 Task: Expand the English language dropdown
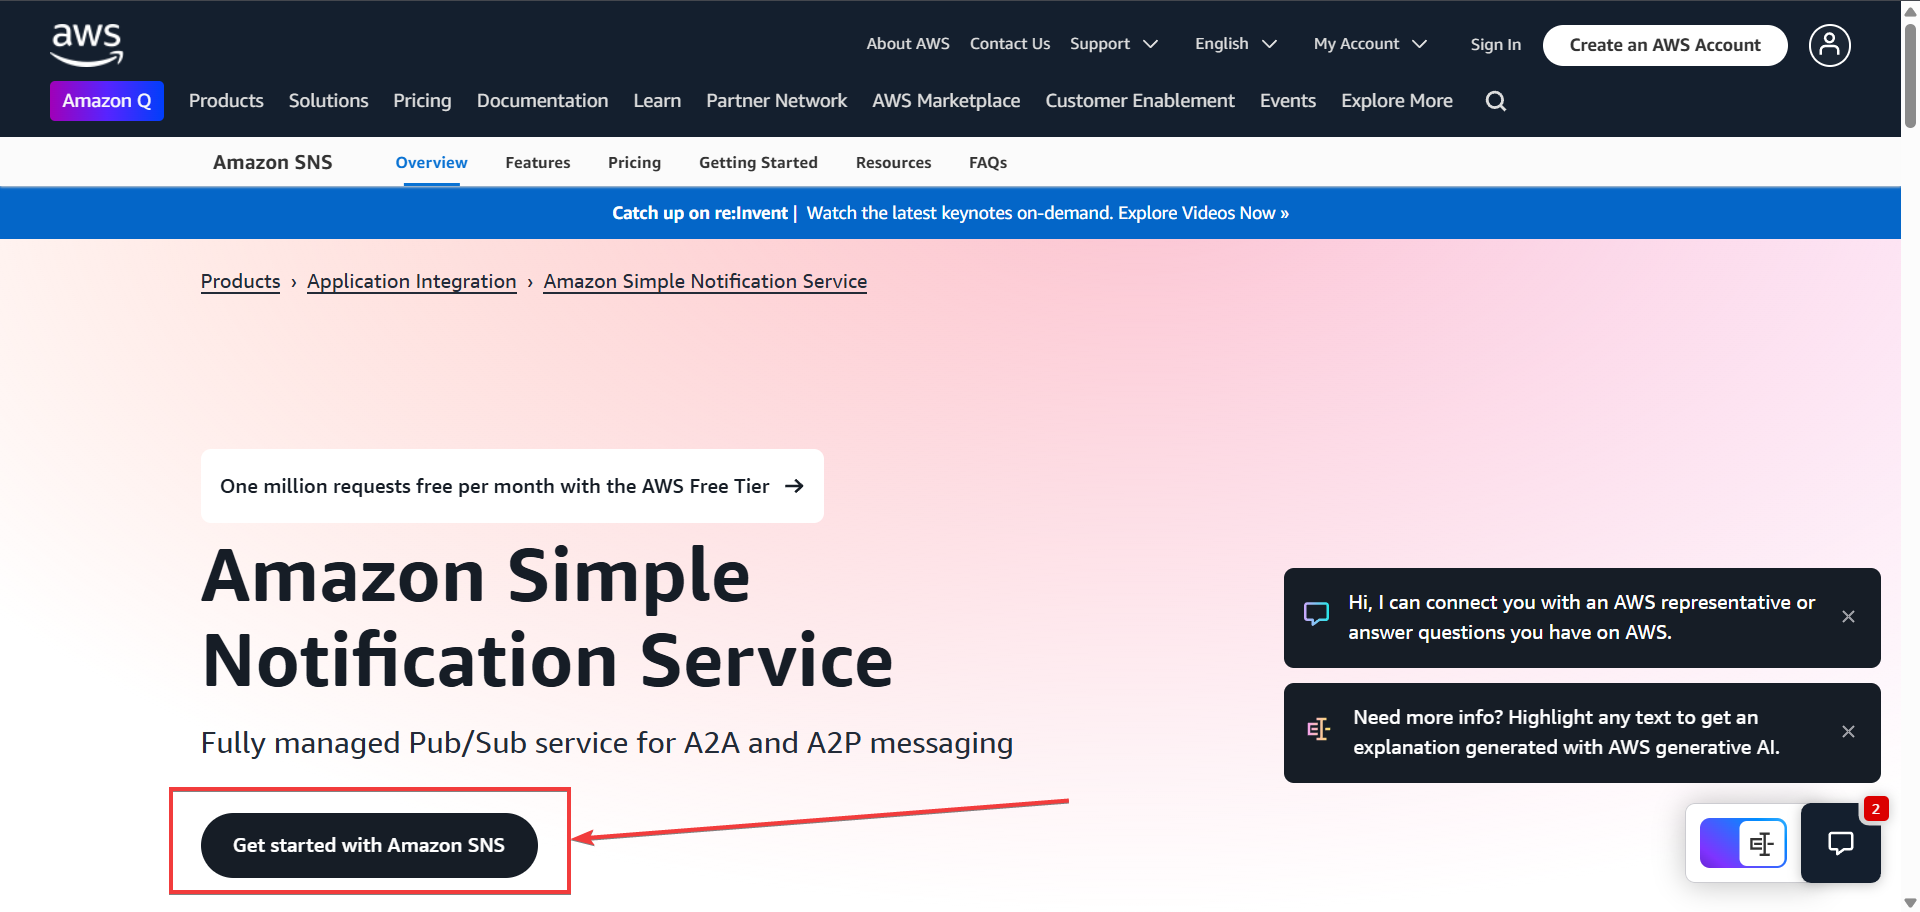(x=1236, y=44)
